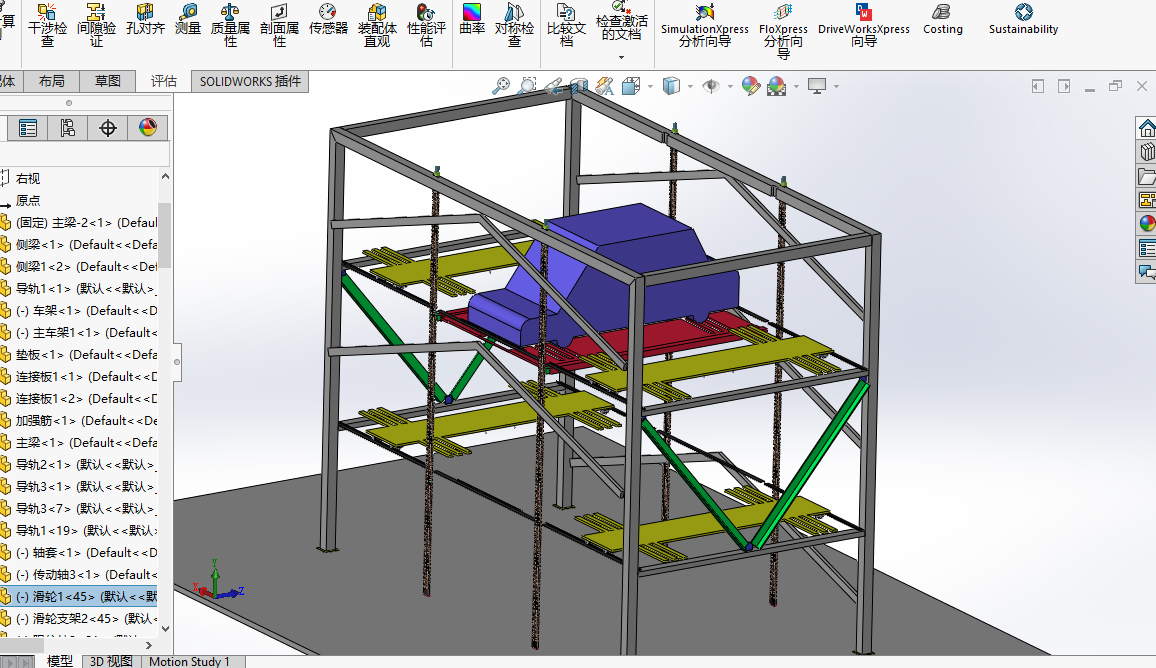Open Appearances color ball in task pane
The image size is (1156, 668).
[1146, 223]
